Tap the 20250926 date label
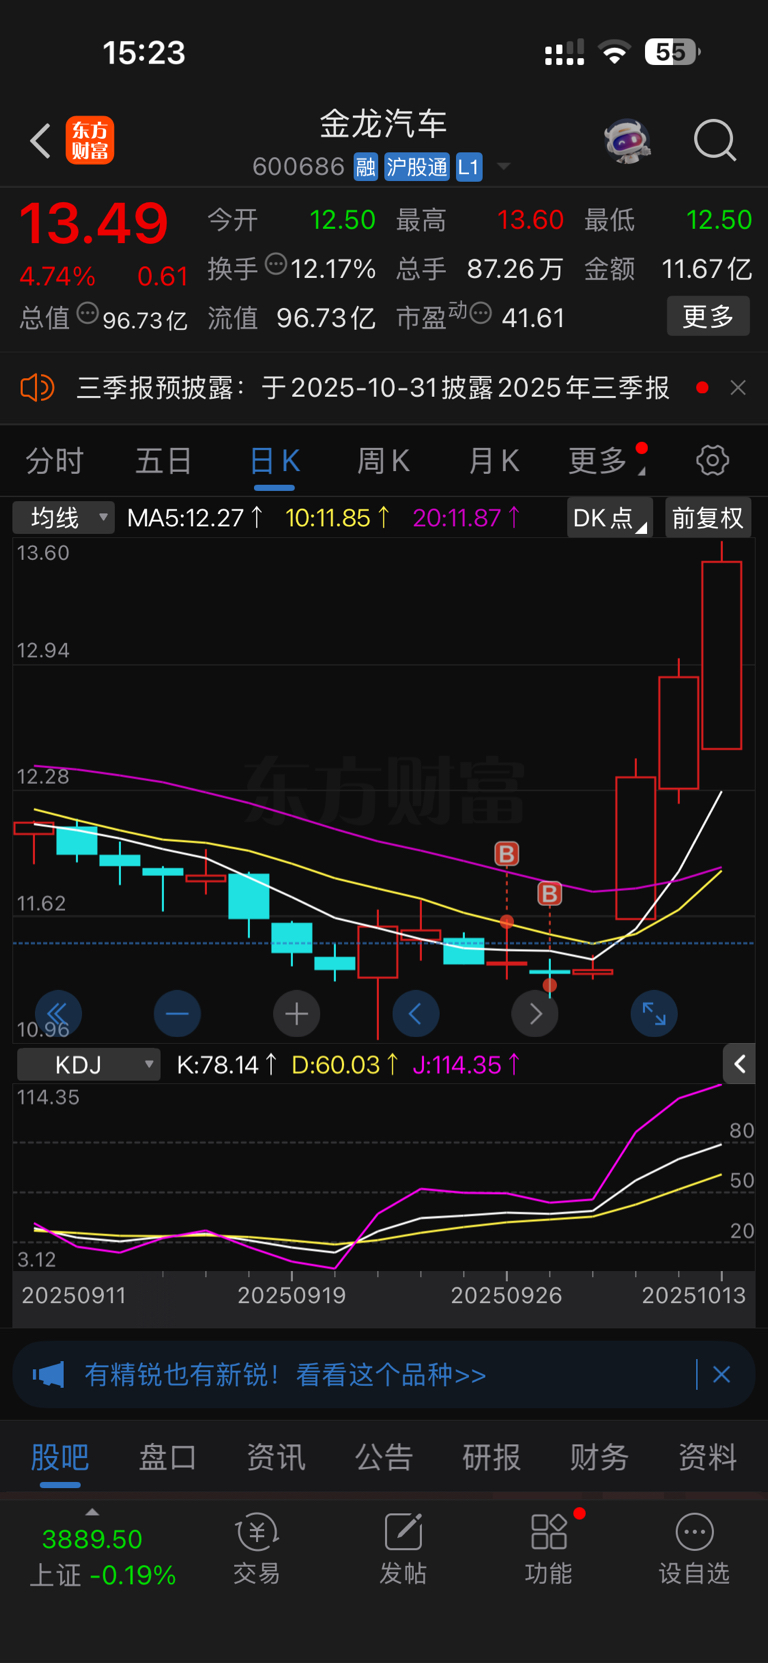This screenshot has width=768, height=1663. coord(506,1295)
